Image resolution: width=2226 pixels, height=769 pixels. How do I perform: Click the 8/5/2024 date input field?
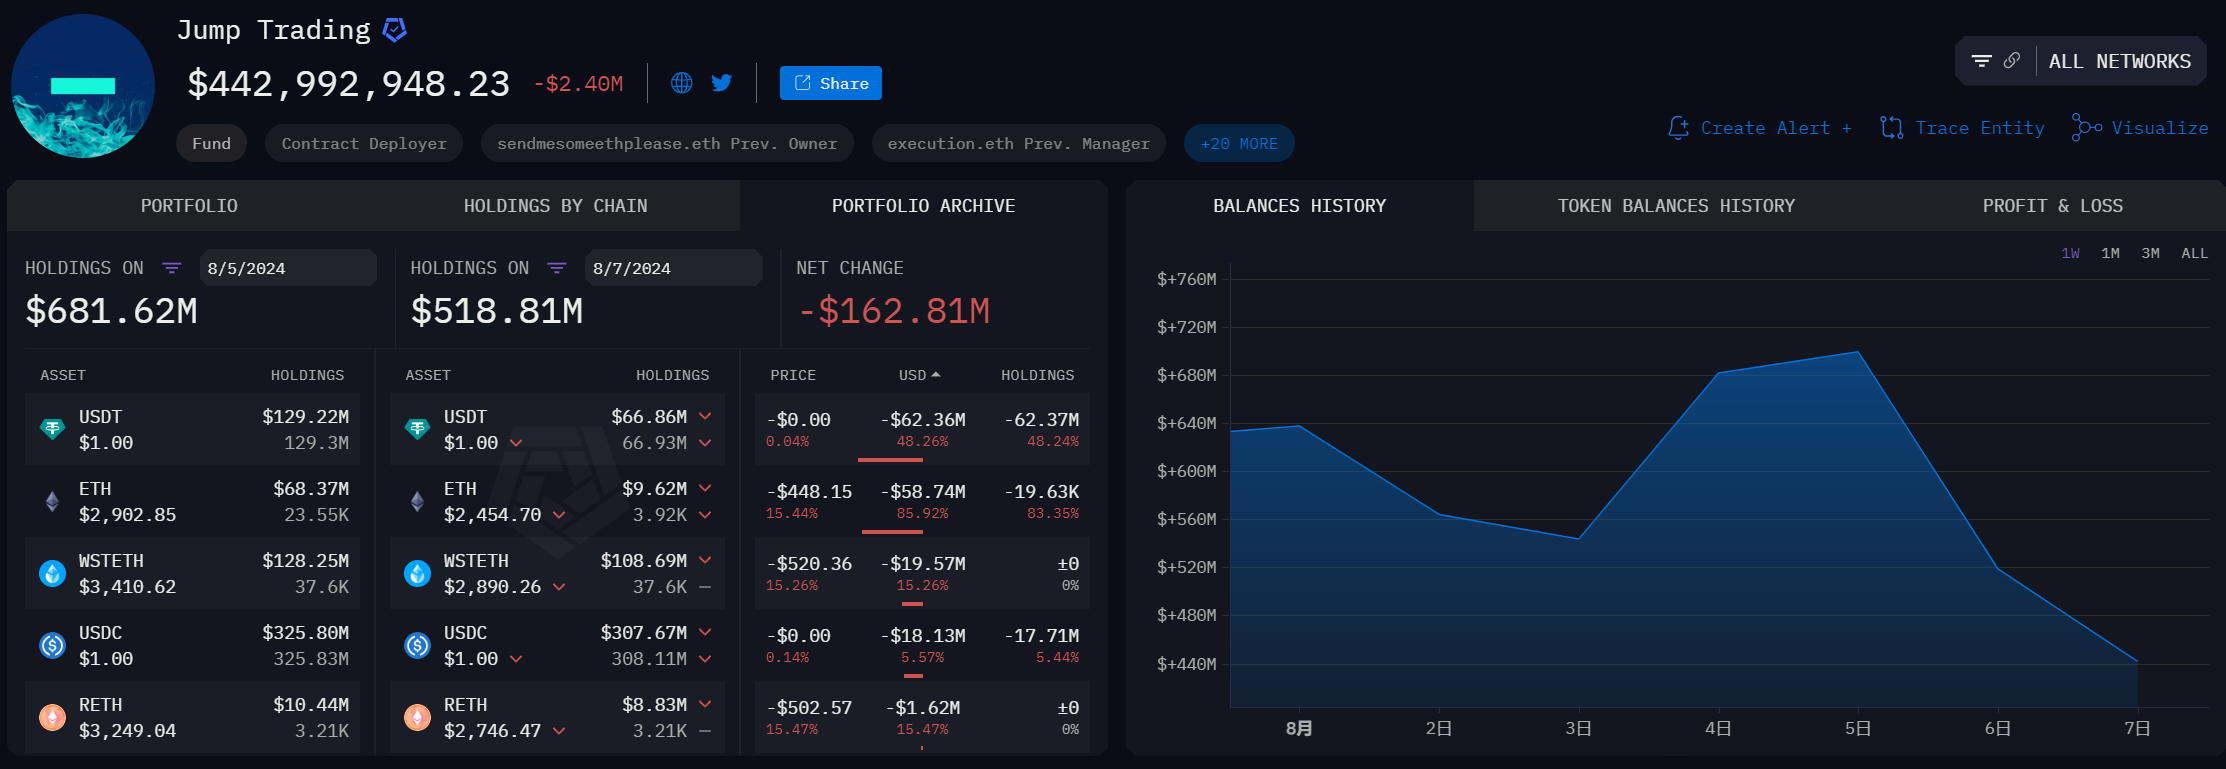tap(287, 268)
